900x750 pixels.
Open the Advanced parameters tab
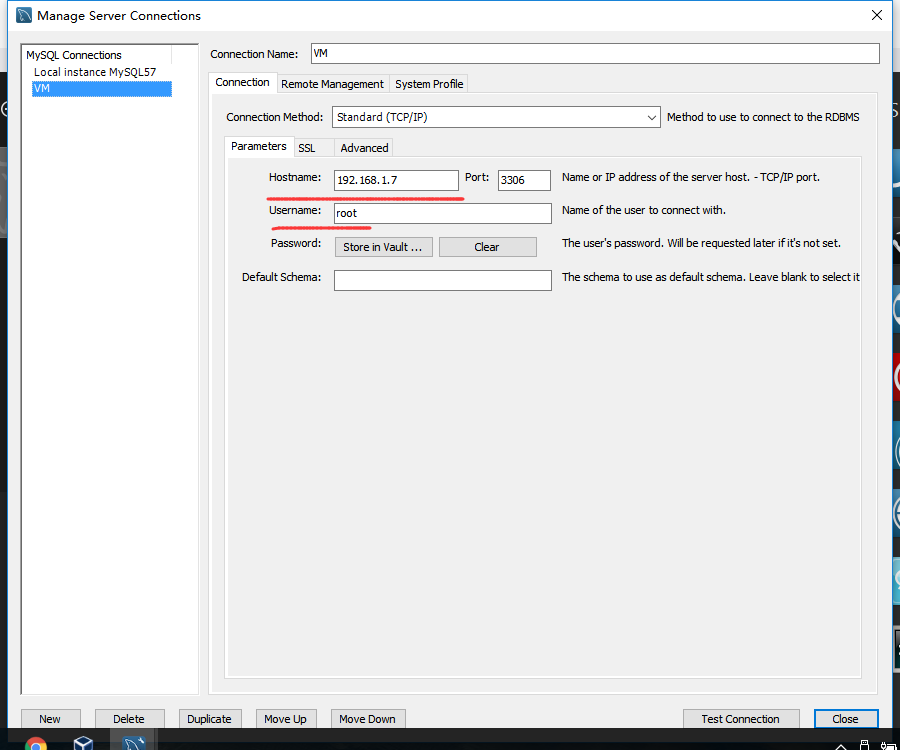363,146
